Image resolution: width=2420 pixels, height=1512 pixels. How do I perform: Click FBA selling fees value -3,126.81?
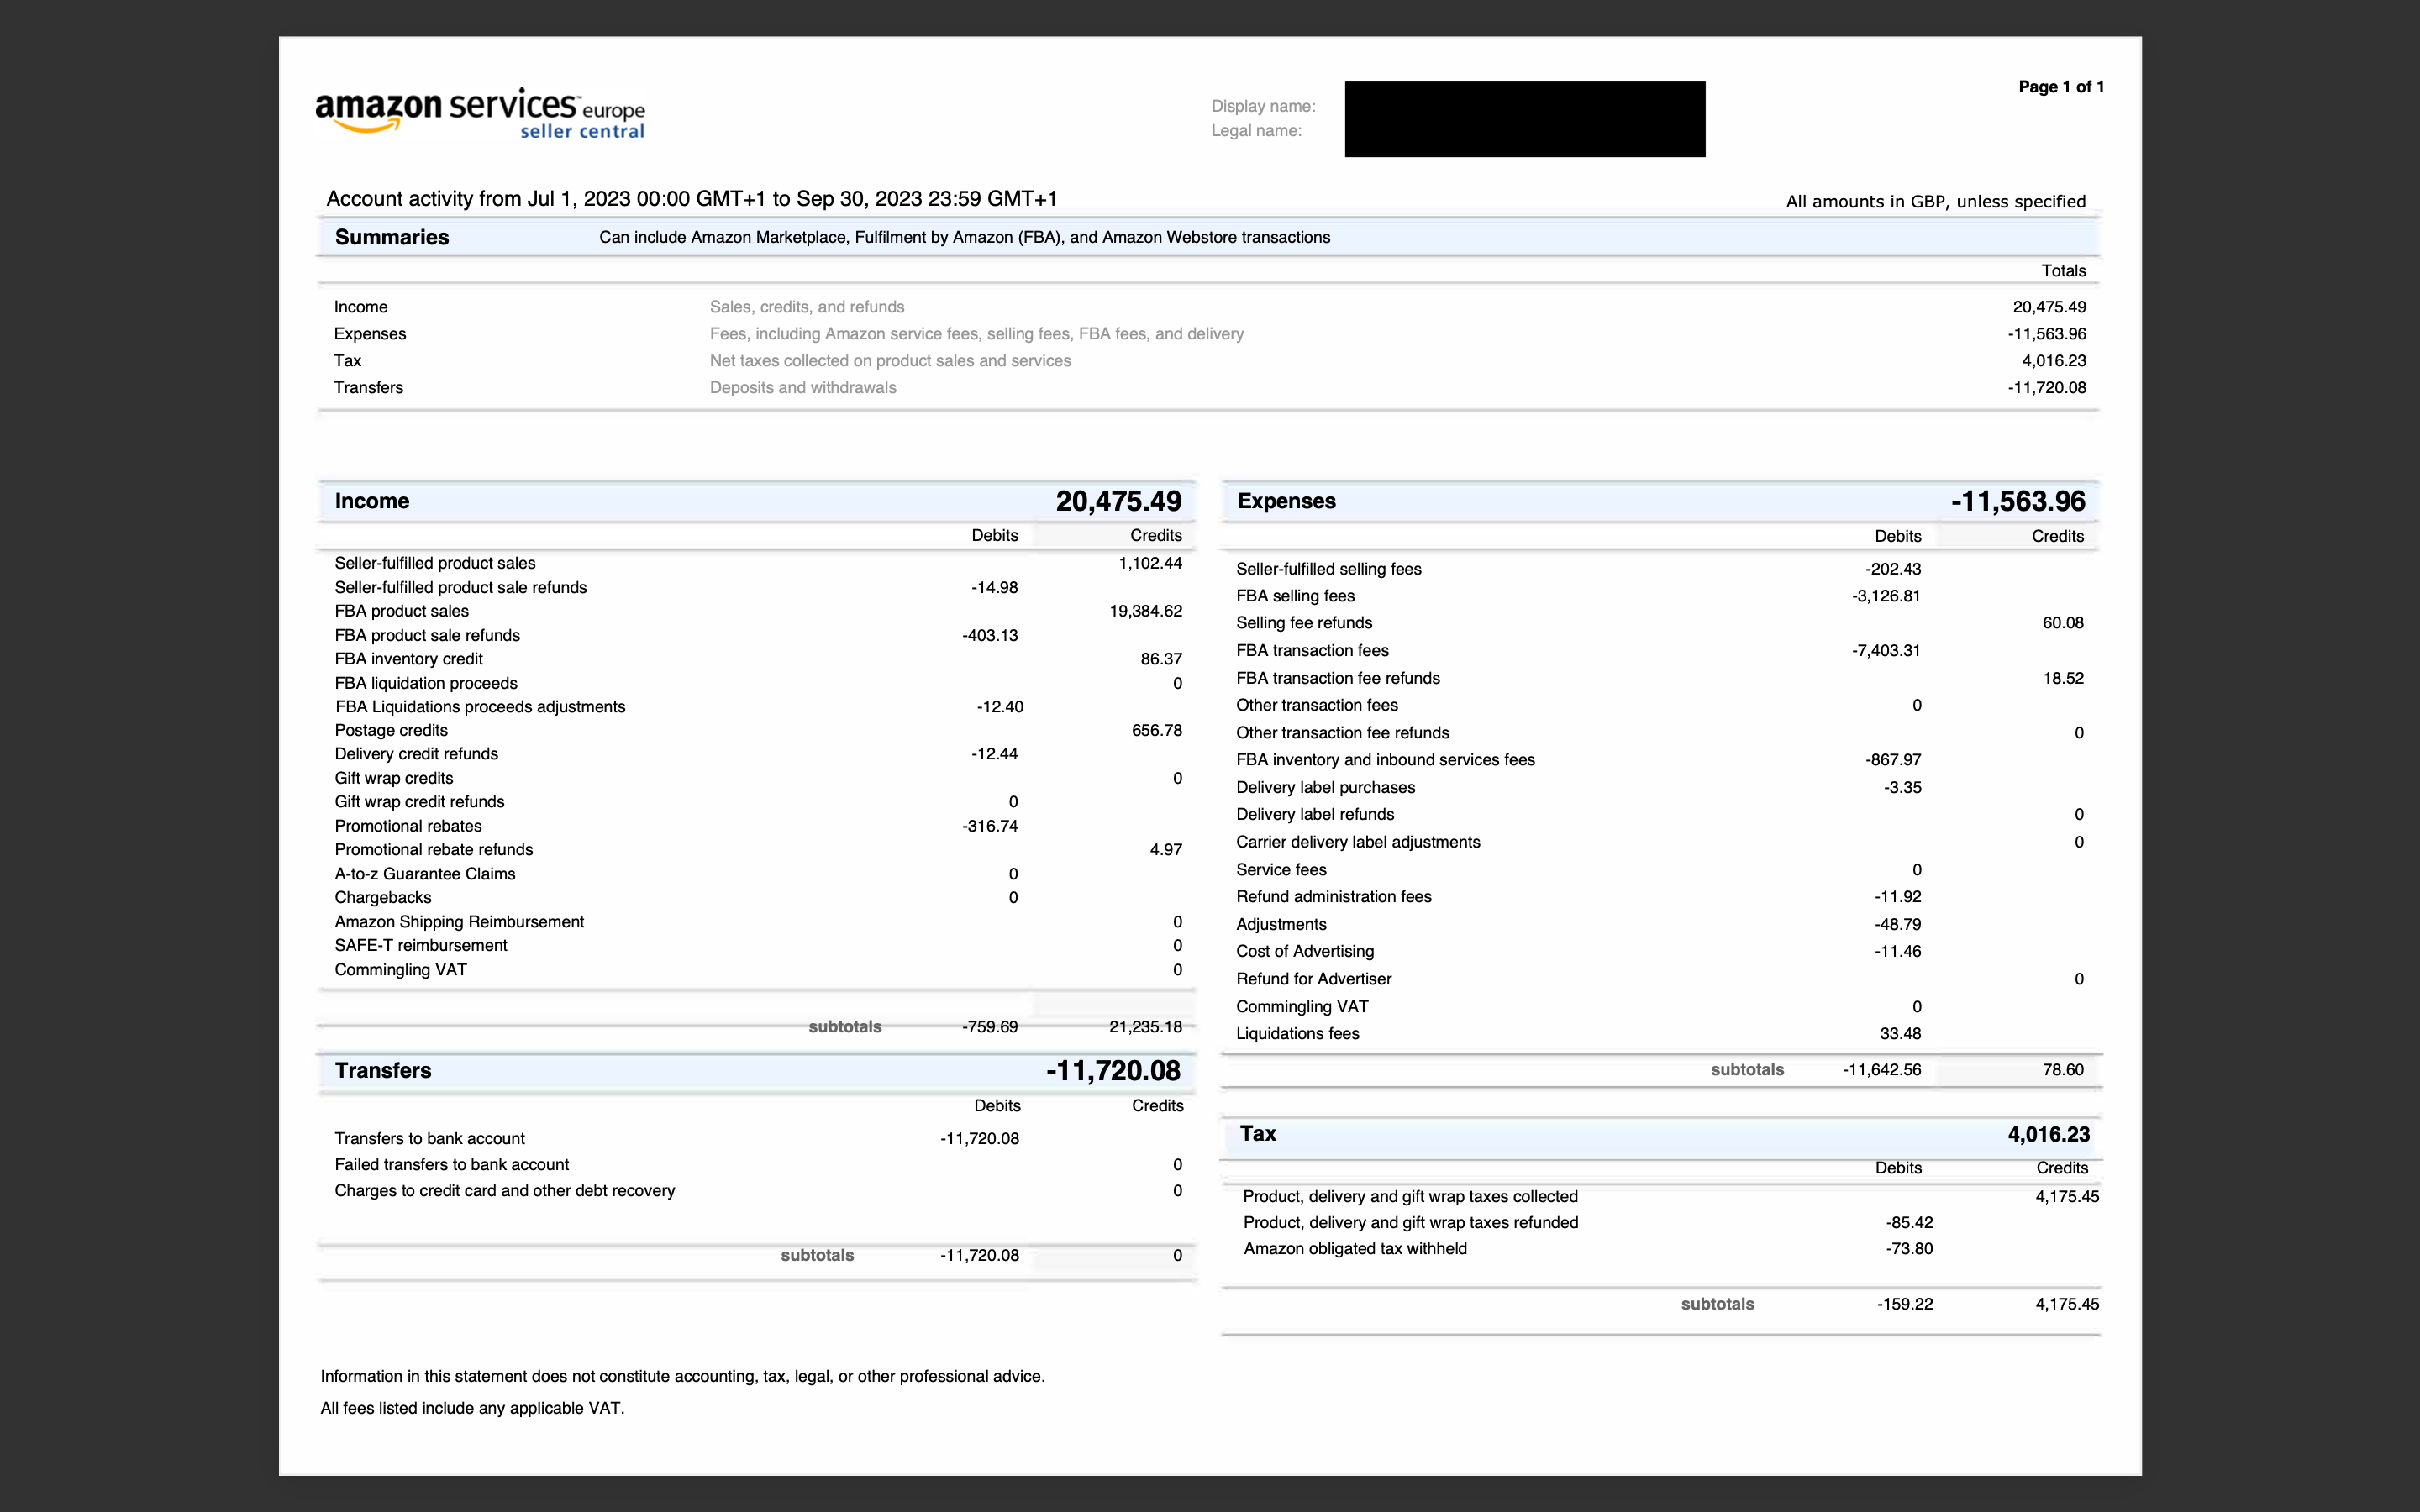pyautogui.click(x=1886, y=596)
